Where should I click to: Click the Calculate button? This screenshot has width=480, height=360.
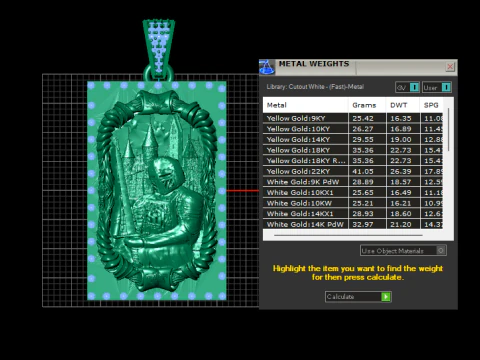[358, 296]
